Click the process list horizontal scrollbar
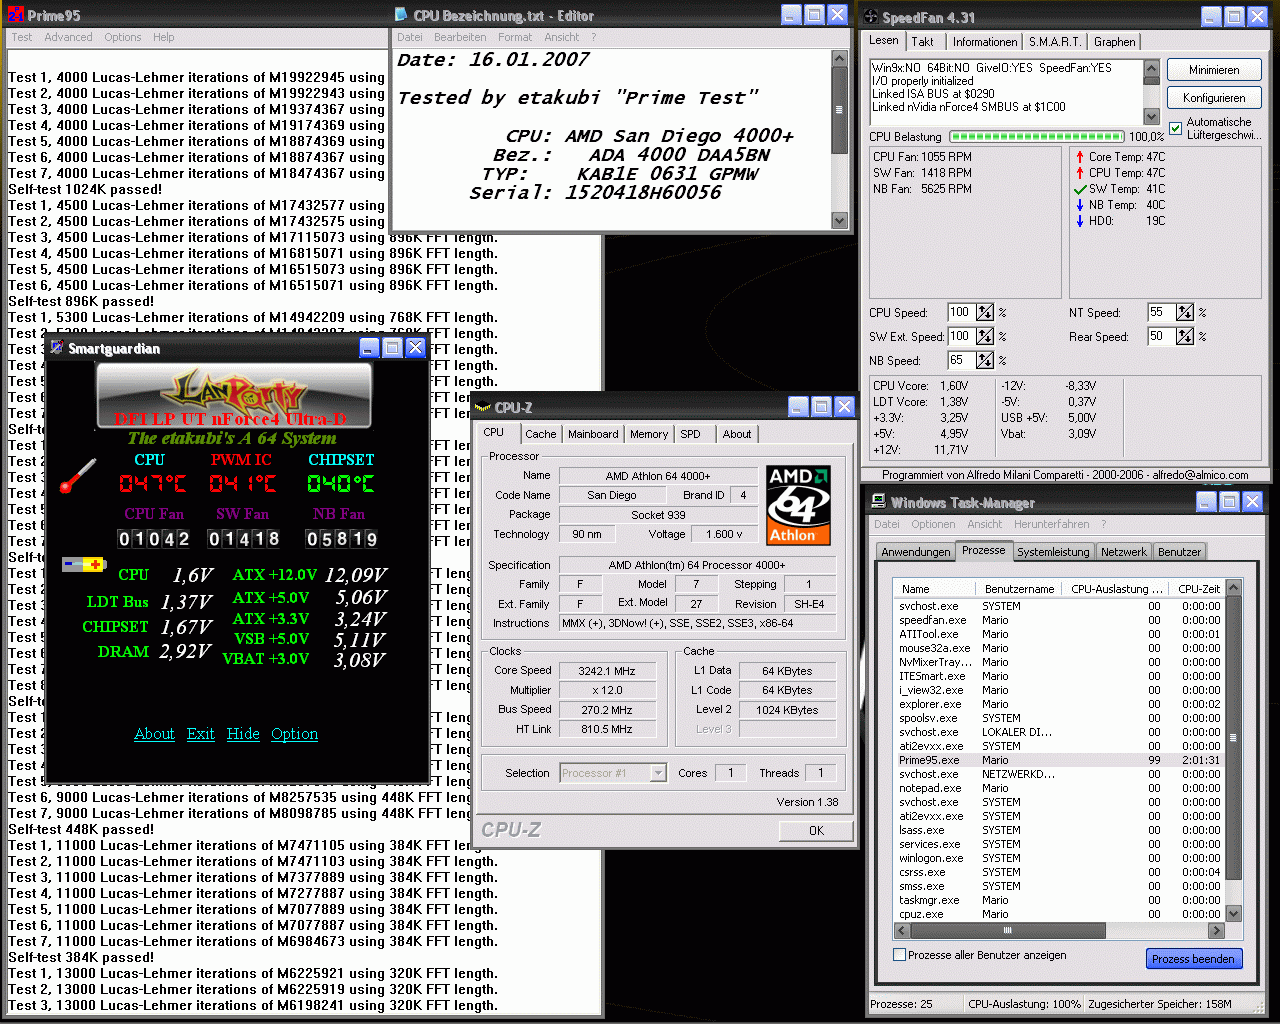 [x=1060, y=930]
